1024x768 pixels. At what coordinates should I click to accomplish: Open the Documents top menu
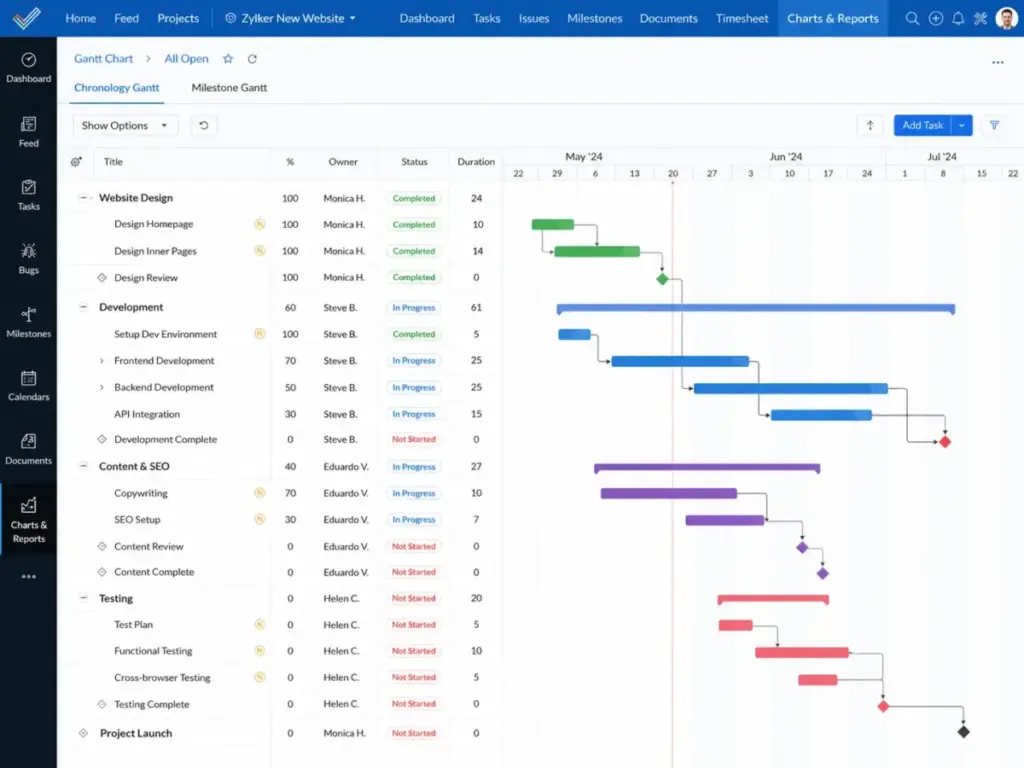click(x=668, y=18)
